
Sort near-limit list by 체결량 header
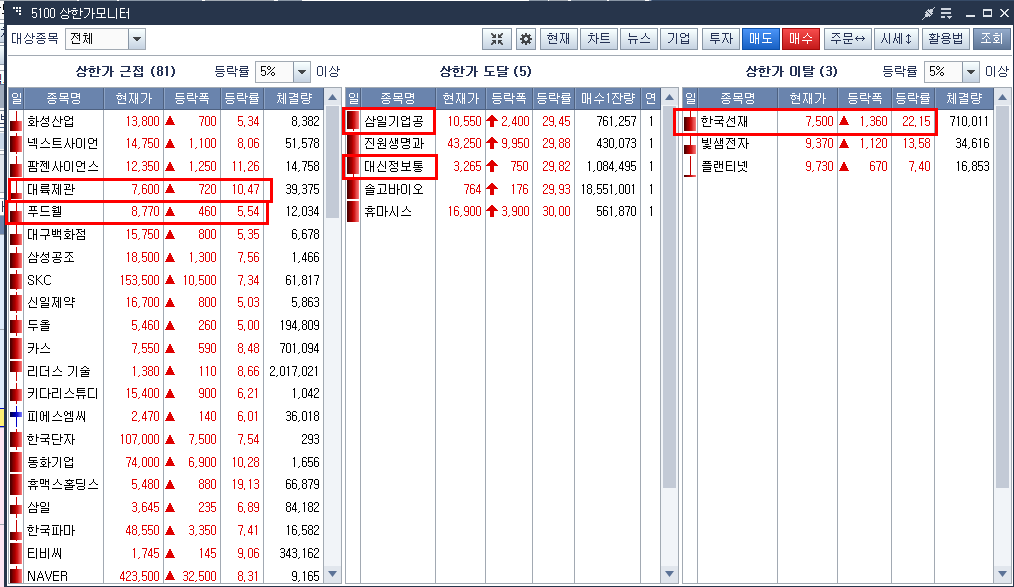[294, 98]
